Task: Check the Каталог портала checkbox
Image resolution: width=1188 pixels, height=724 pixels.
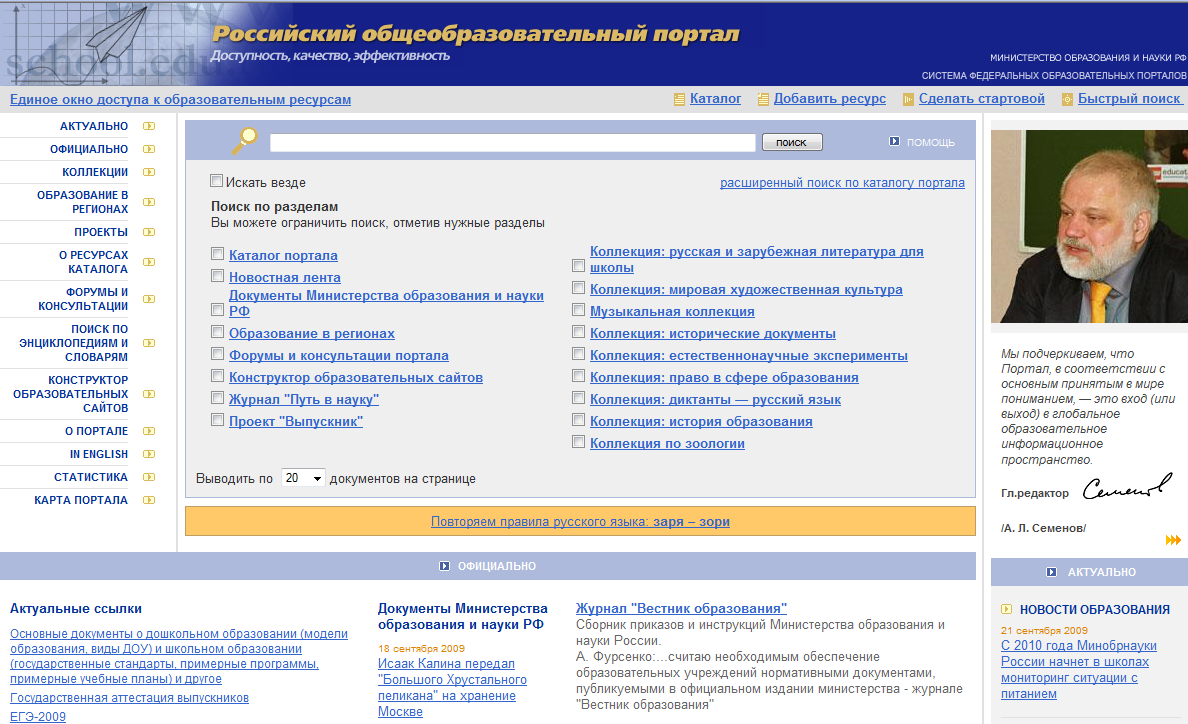Action: [217, 254]
